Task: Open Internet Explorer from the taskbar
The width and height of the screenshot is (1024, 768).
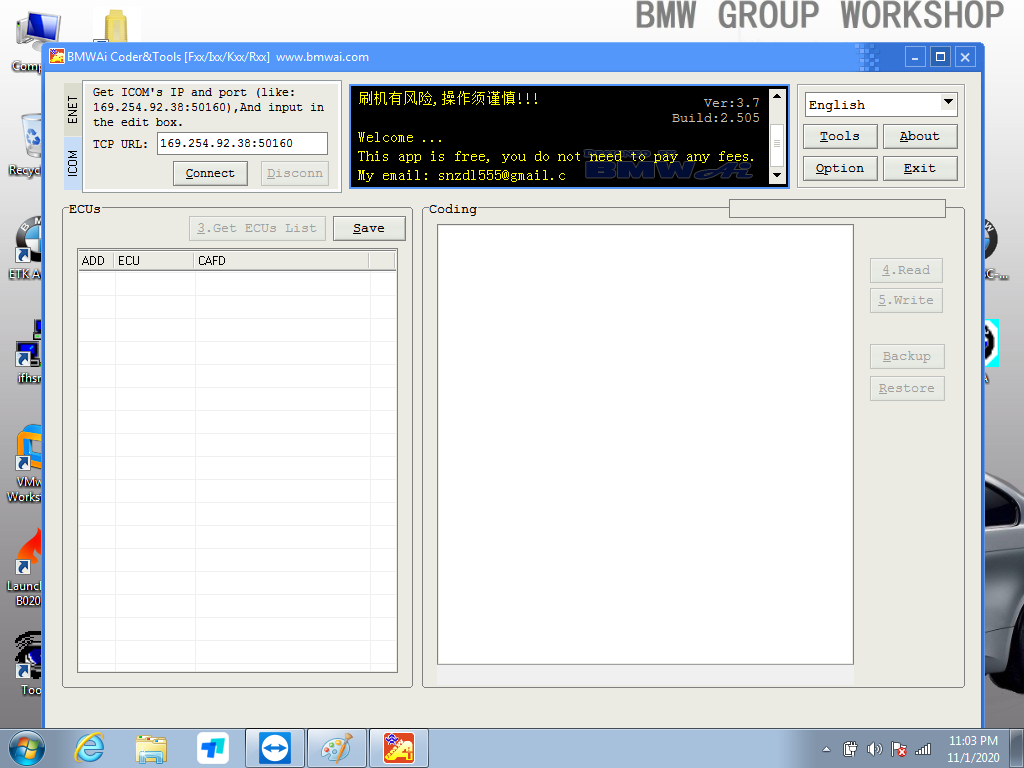Action: tap(88, 747)
